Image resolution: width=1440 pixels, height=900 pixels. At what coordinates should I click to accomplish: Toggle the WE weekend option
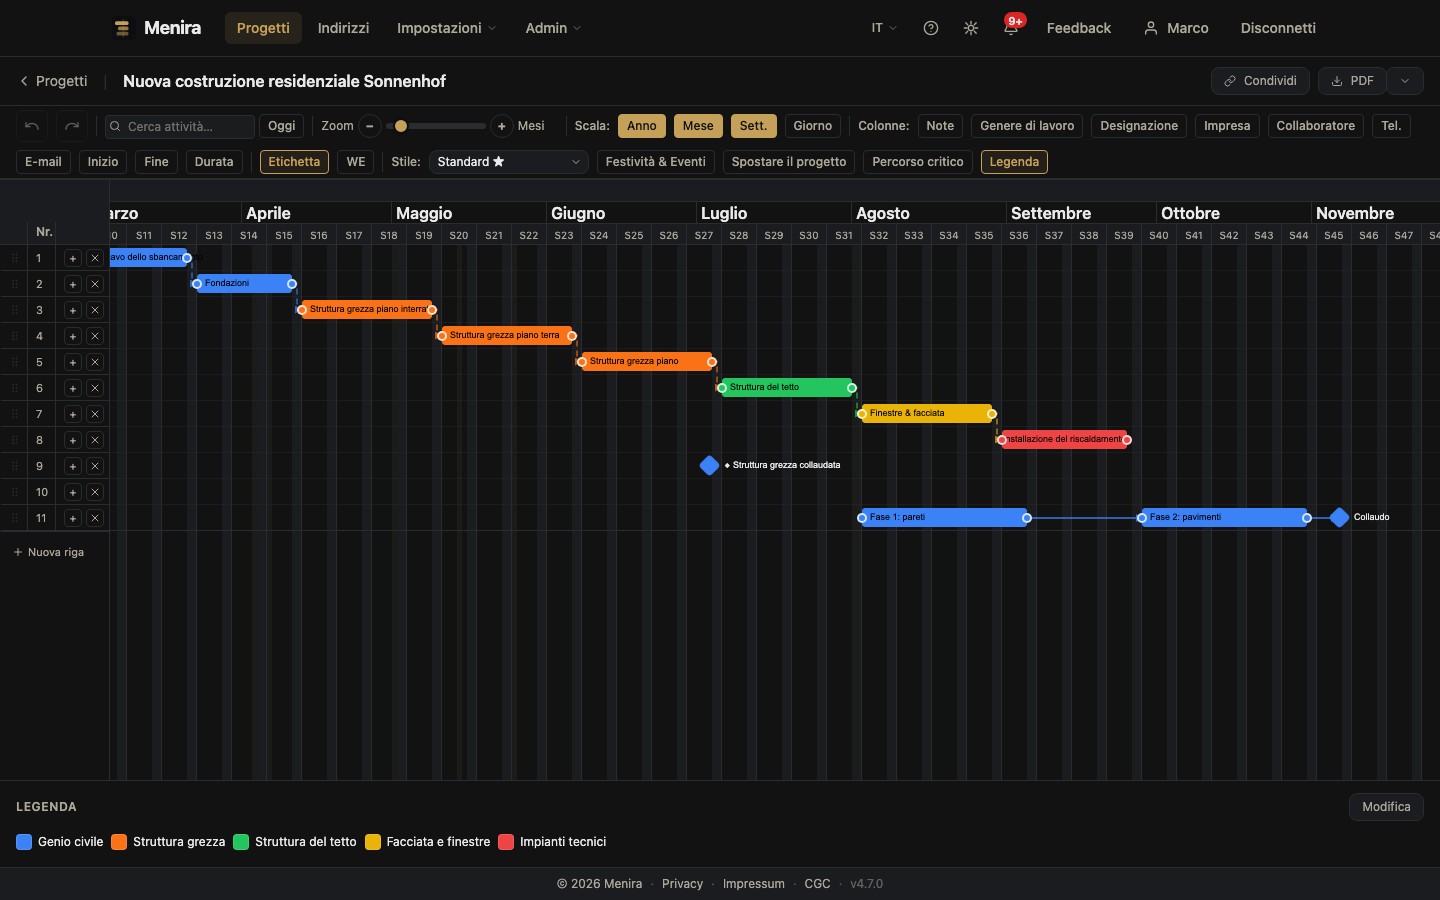(356, 162)
